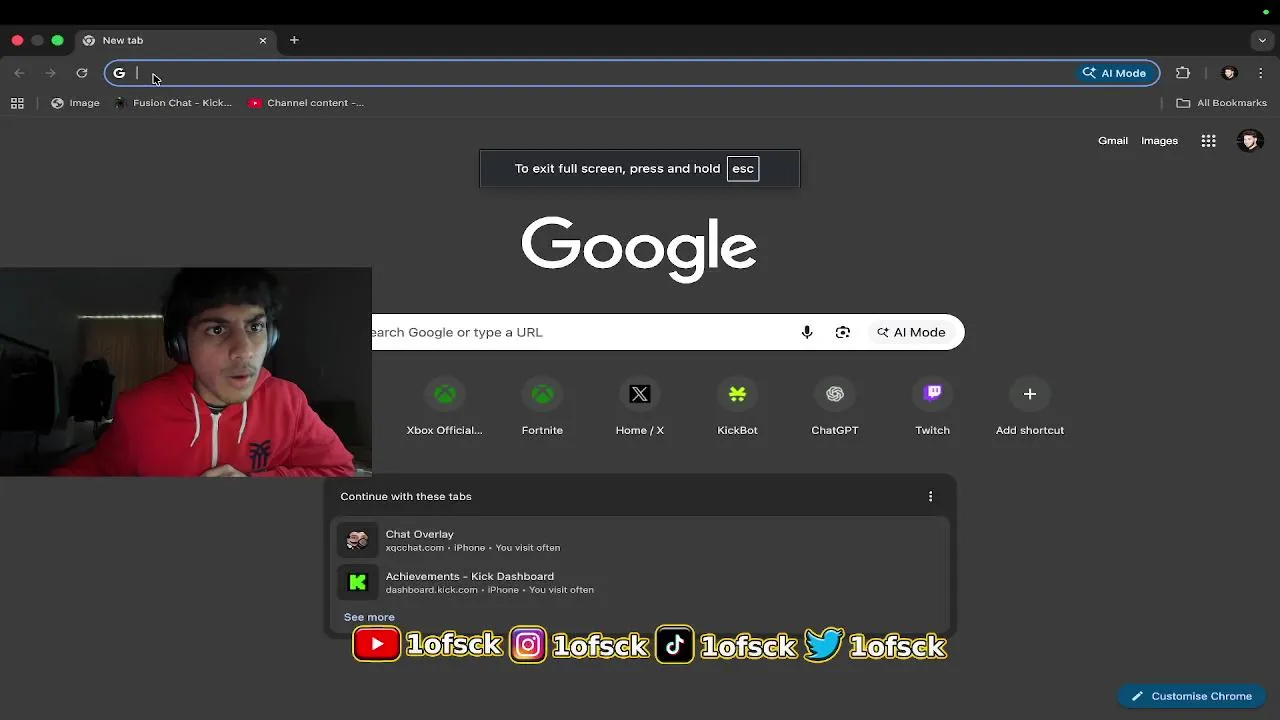Open Google account avatar on page
The height and width of the screenshot is (720, 1280).
(x=1250, y=141)
